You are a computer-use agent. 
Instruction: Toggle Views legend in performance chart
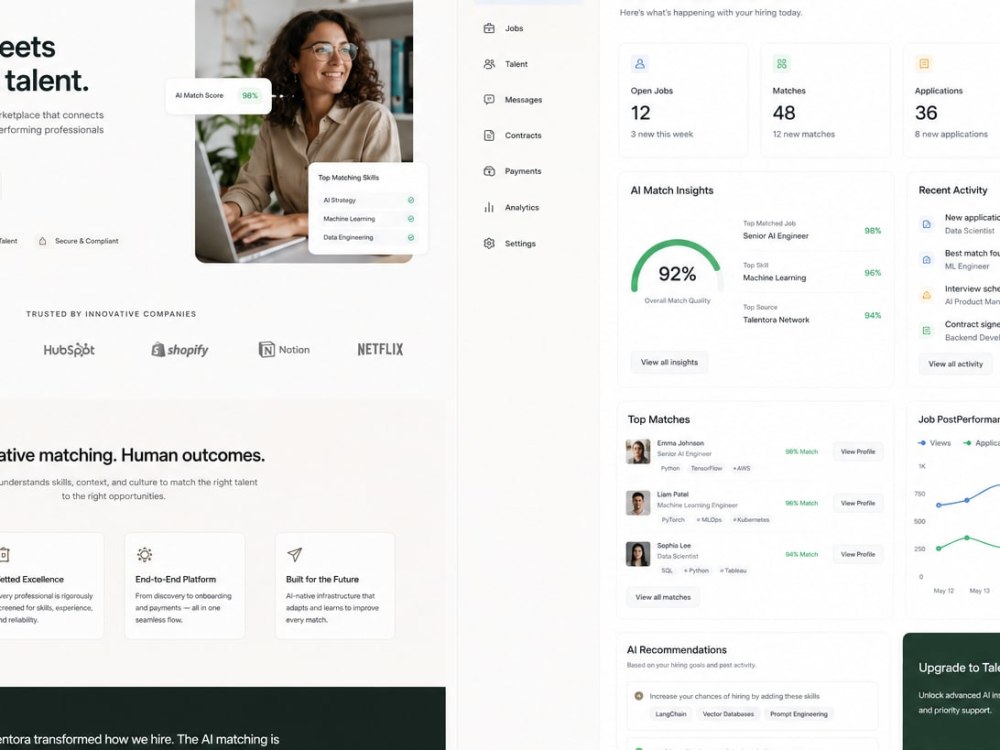click(x=934, y=443)
